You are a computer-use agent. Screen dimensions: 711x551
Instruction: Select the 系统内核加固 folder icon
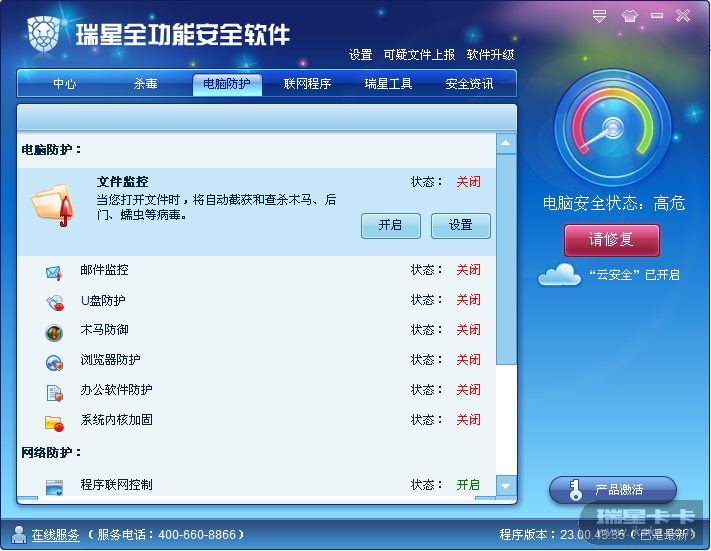point(54,423)
